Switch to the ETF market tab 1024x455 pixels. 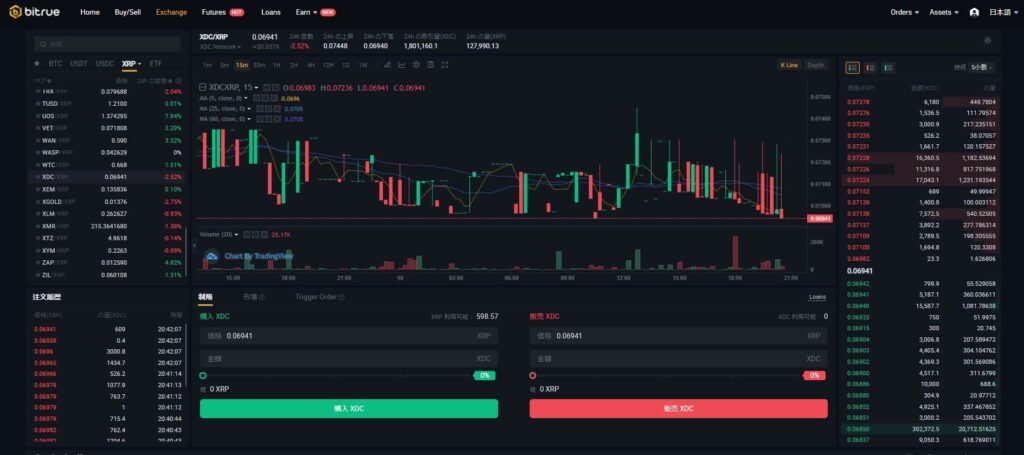(x=155, y=64)
